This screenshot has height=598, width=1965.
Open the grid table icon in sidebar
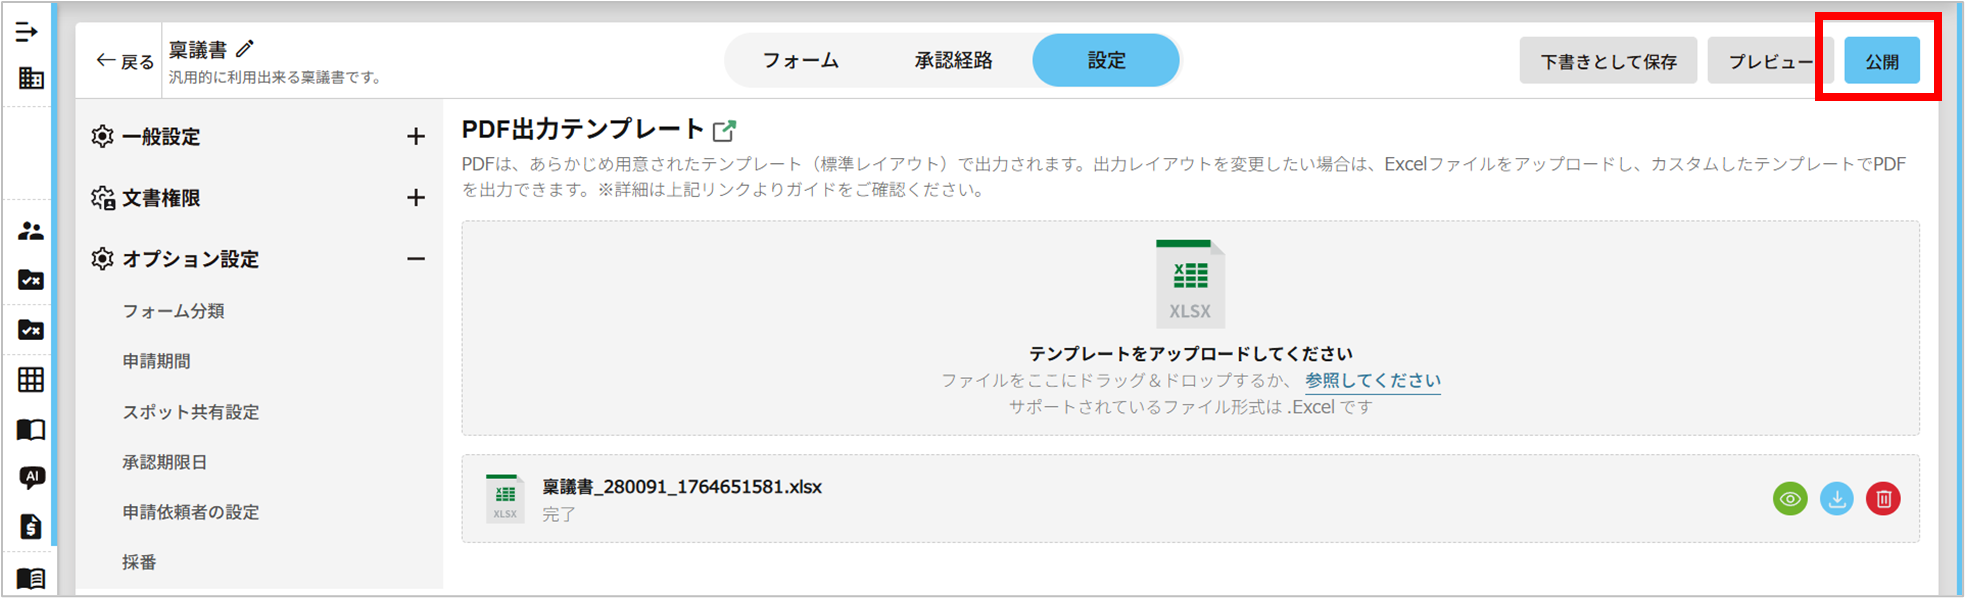pyautogui.click(x=31, y=380)
